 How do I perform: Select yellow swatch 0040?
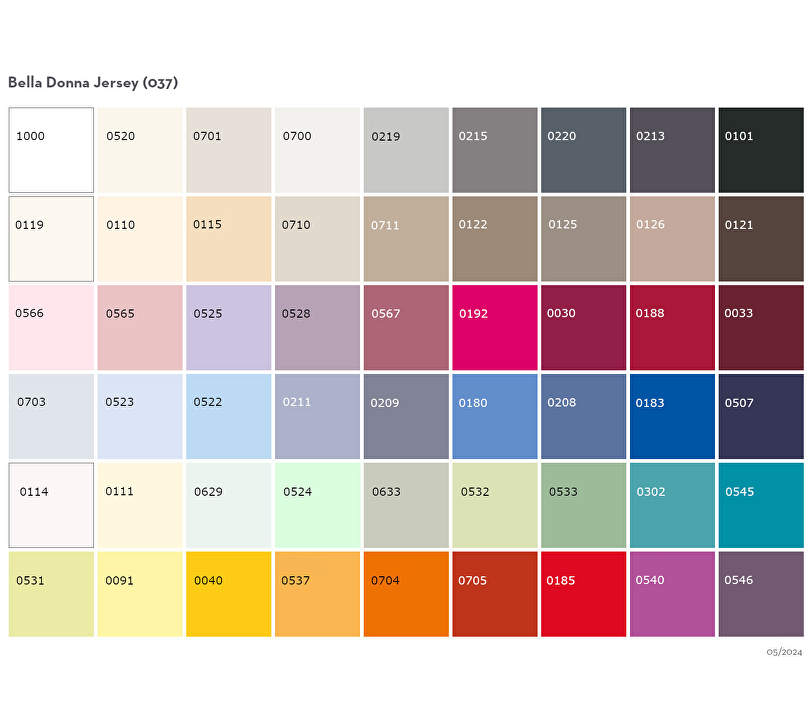coord(228,594)
